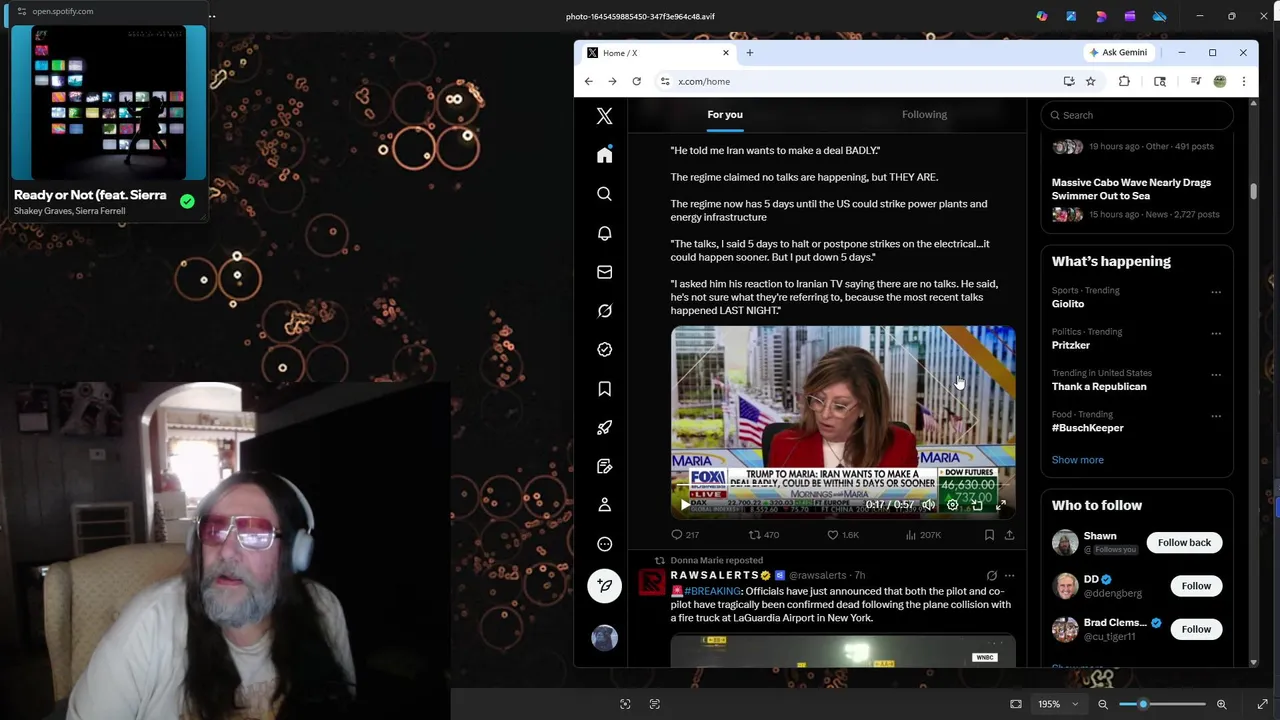Reload the x.com page
The height and width of the screenshot is (720, 1280).
coord(636,82)
